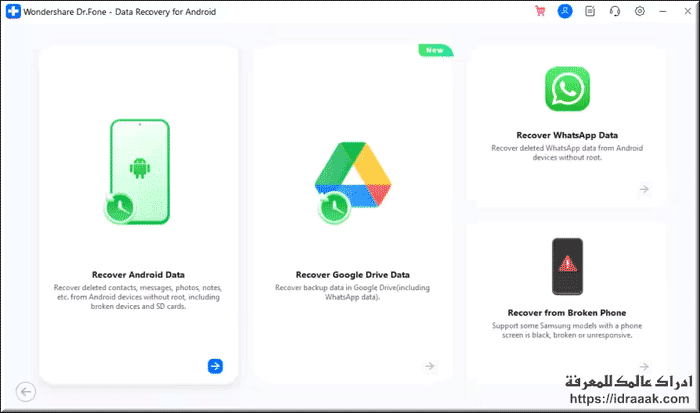Click text 'Recover deleted WhatsApp data from Android'
The height and width of the screenshot is (413, 700).
pos(567,148)
